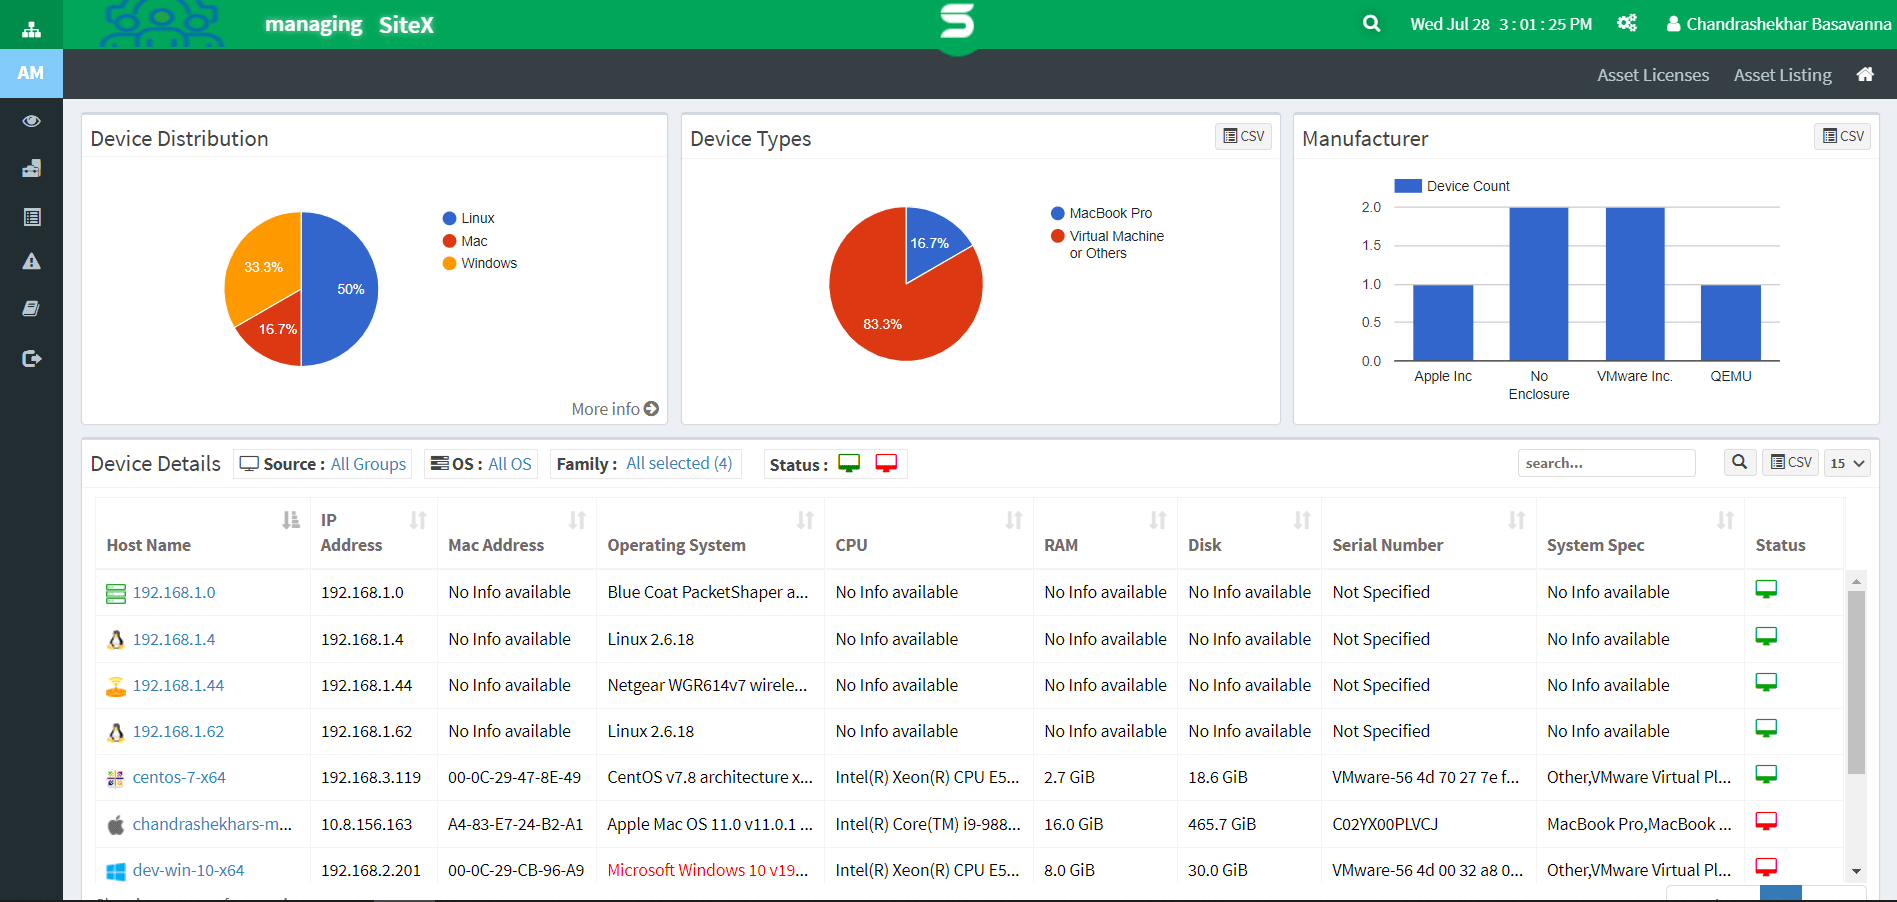The width and height of the screenshot is (1897, 902).
Task: Open the settings gears icon
Action: coord(1627,23)
